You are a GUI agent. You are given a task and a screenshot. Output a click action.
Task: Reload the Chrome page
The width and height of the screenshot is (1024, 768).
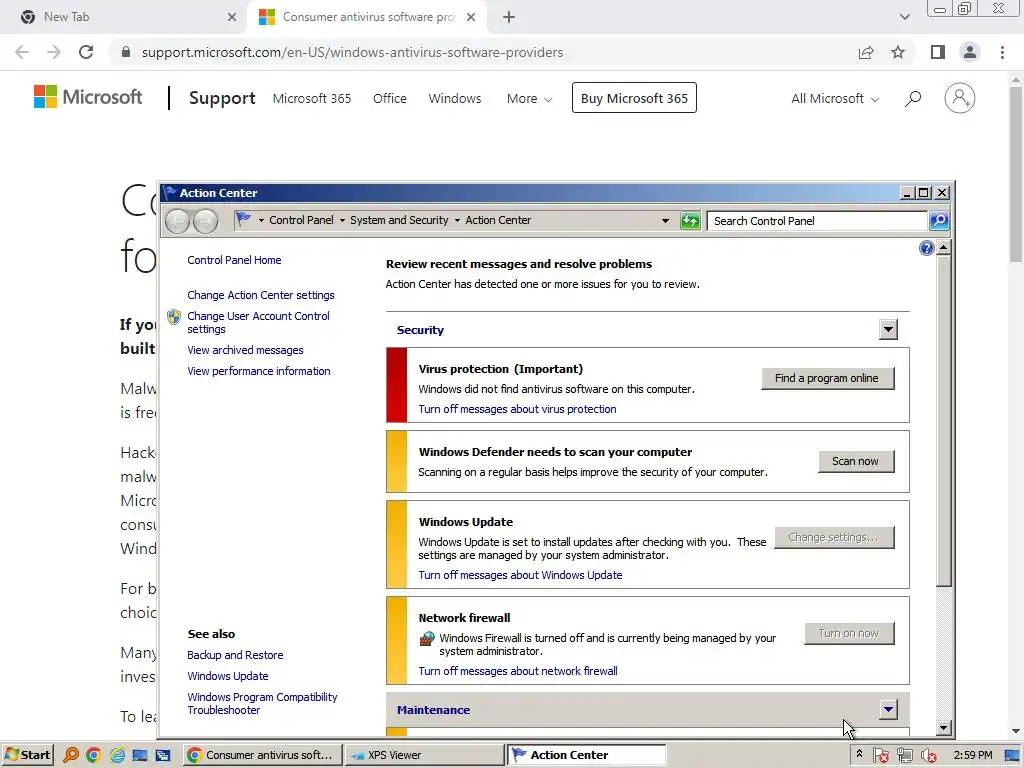point(86,52)
